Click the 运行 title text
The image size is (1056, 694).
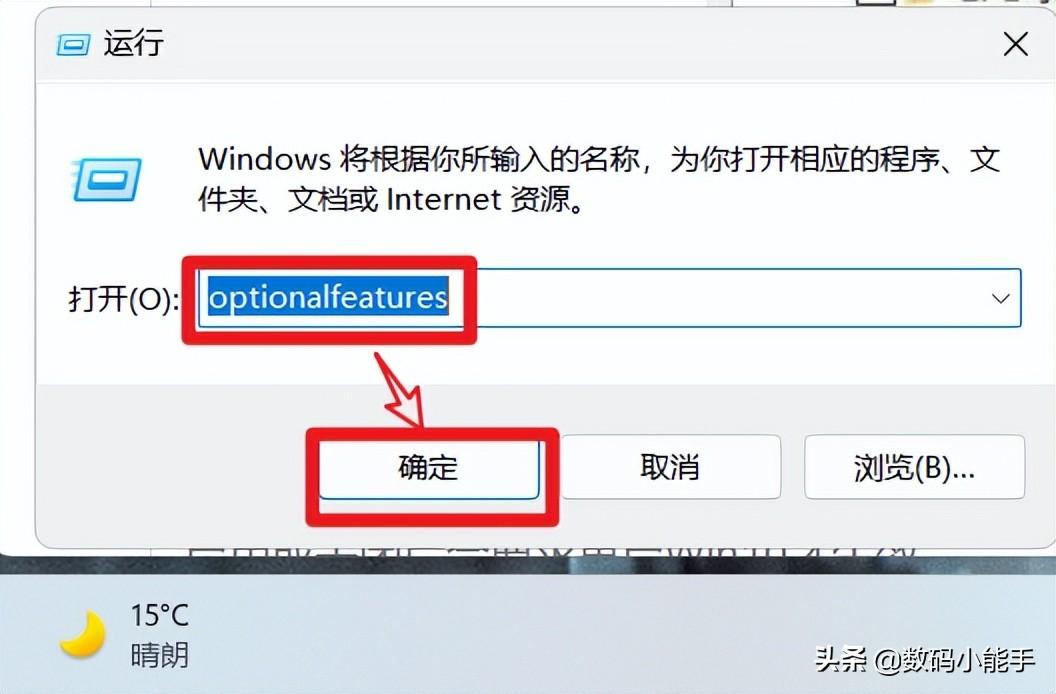pos(133,44)
